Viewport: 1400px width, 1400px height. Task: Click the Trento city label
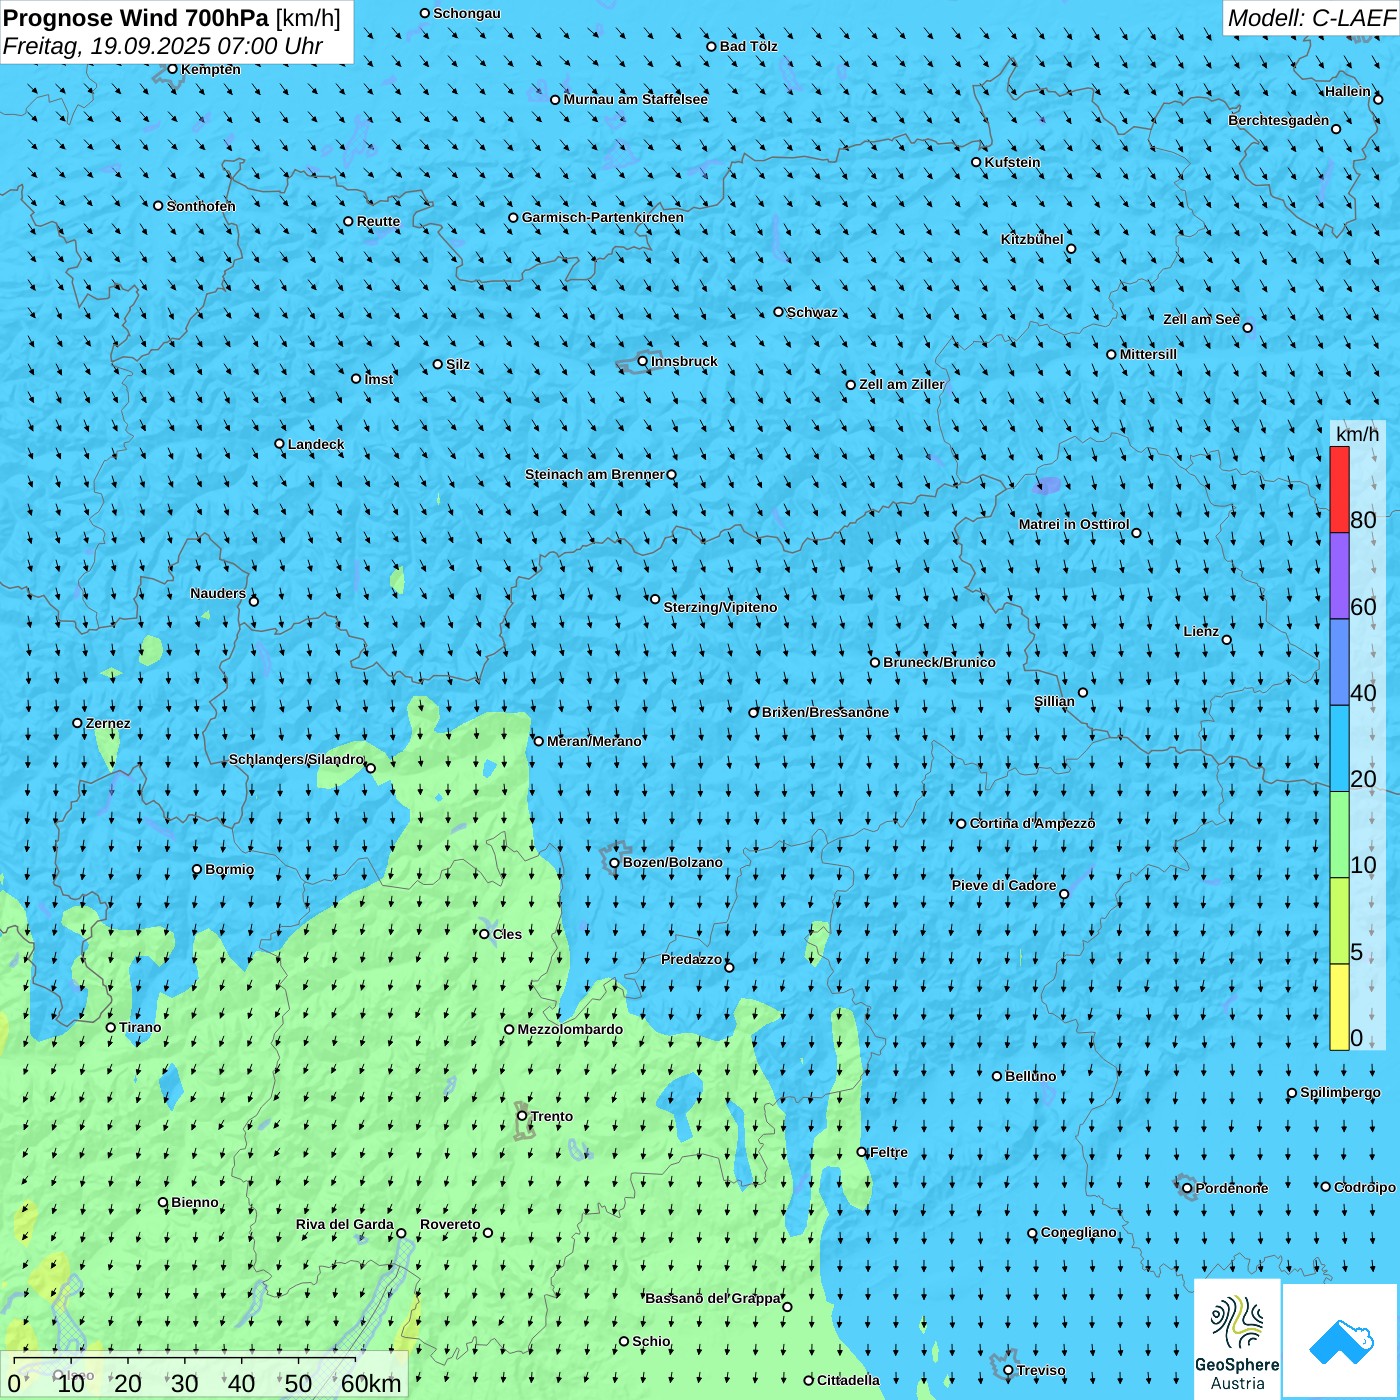pos(552,1116)
